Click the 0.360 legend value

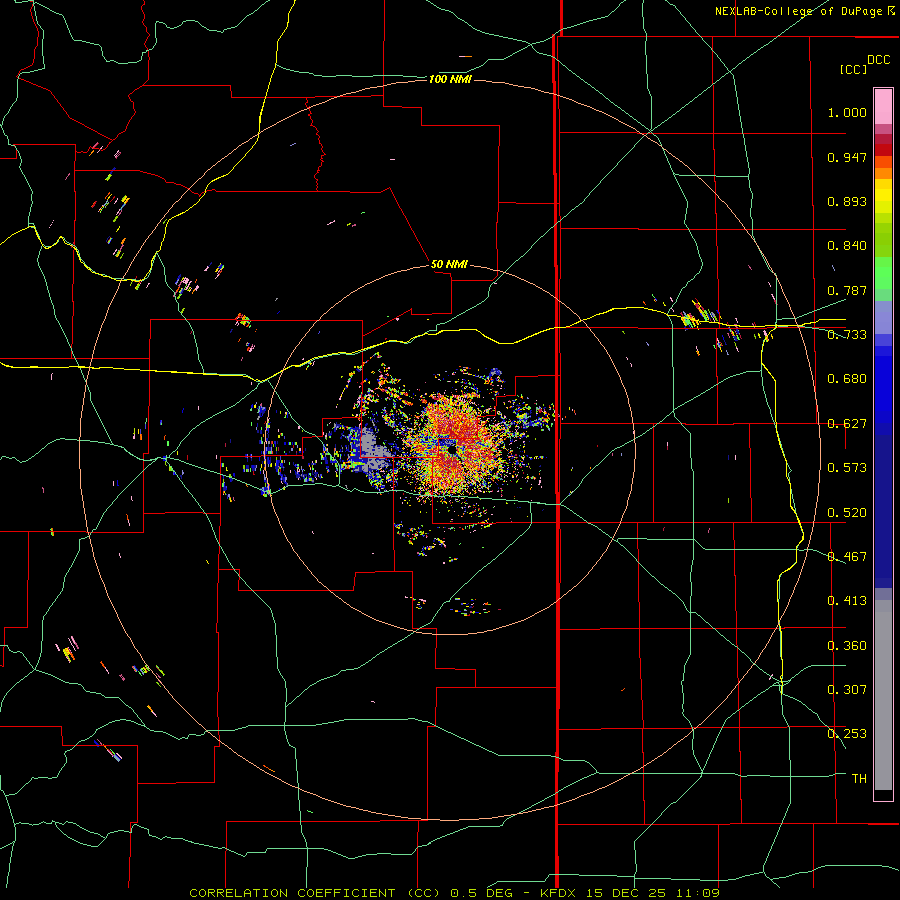point(847,646)
